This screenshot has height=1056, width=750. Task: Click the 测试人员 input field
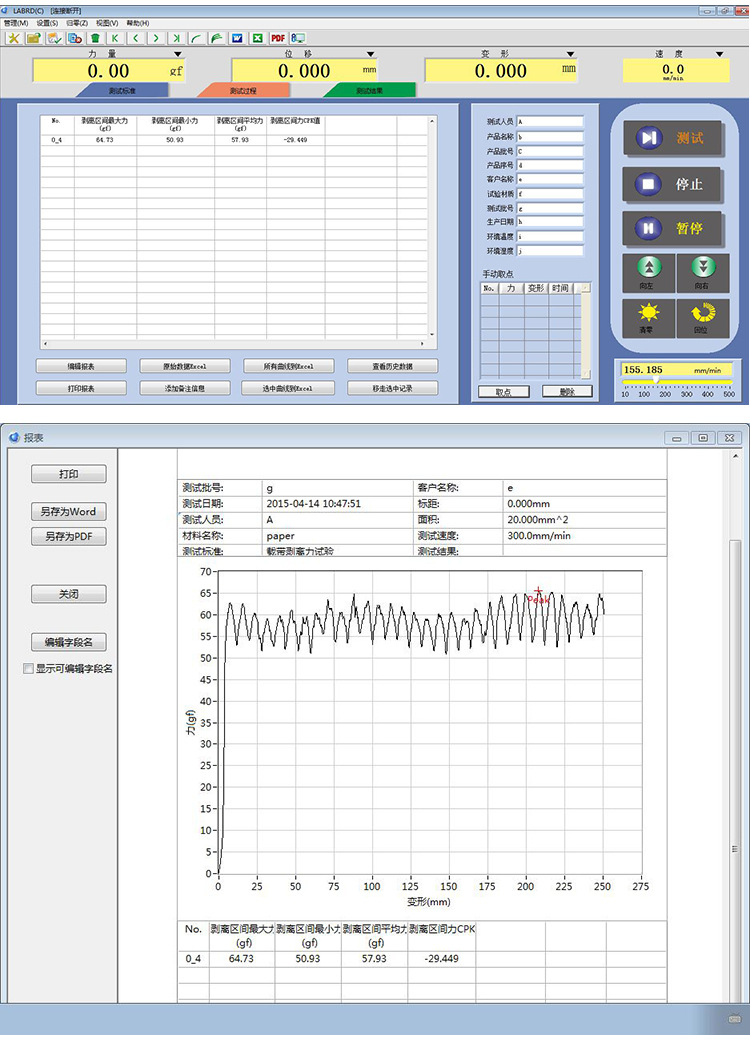coord(549,121)
